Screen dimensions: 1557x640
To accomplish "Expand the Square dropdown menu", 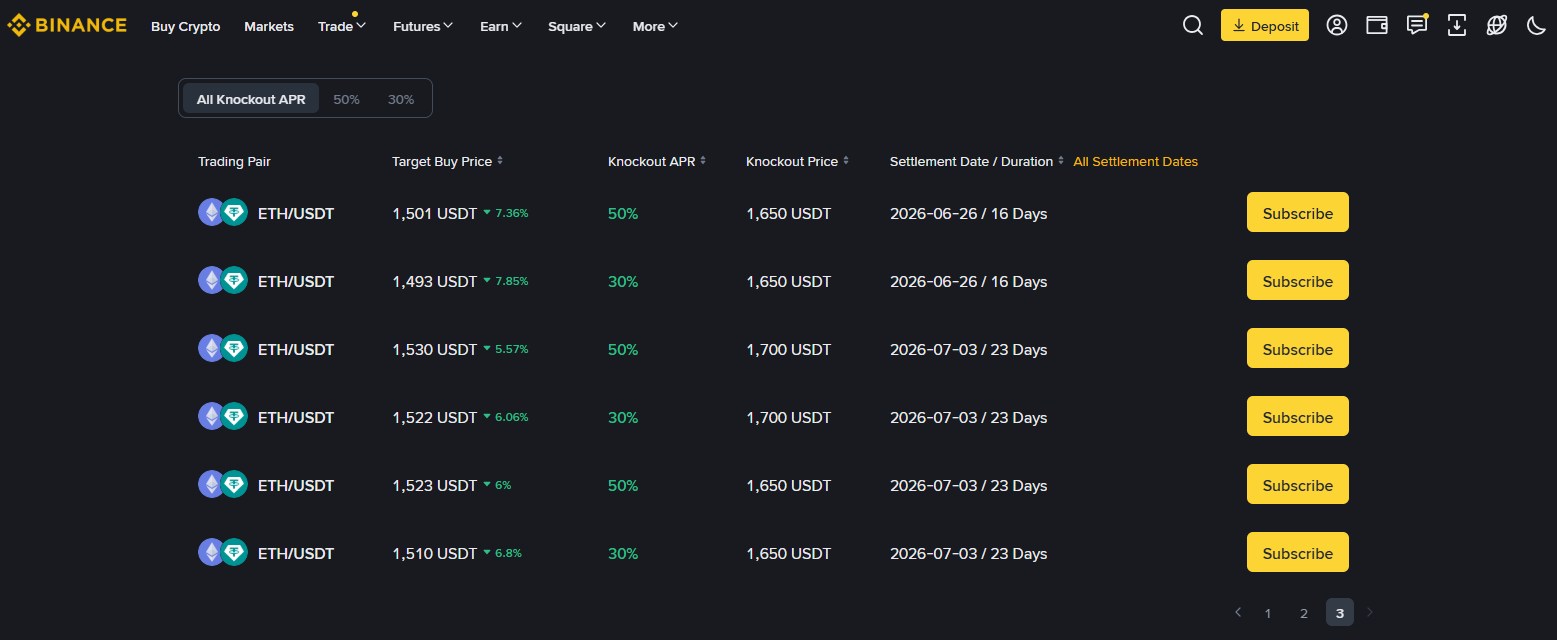I will point(577,27).
